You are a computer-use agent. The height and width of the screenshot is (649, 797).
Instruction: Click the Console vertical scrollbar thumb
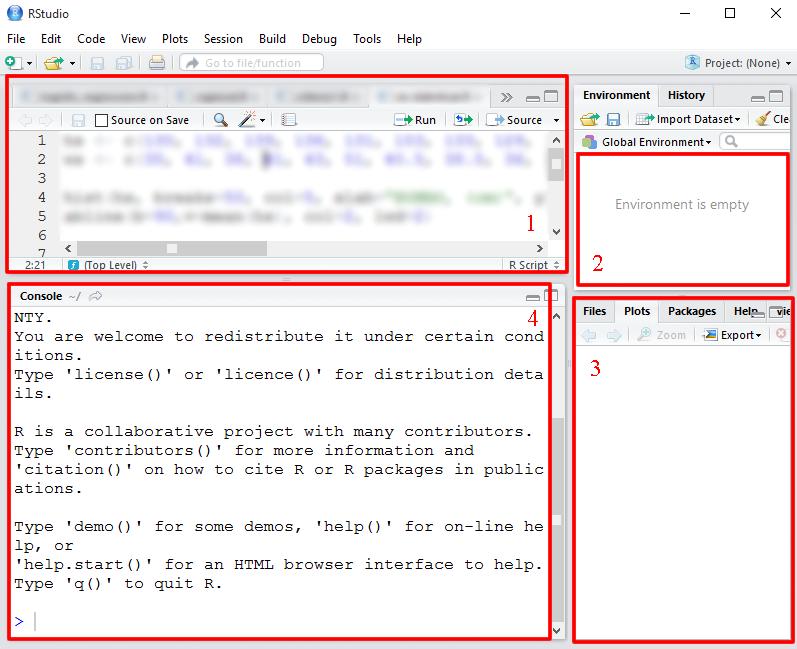point(558,518)
